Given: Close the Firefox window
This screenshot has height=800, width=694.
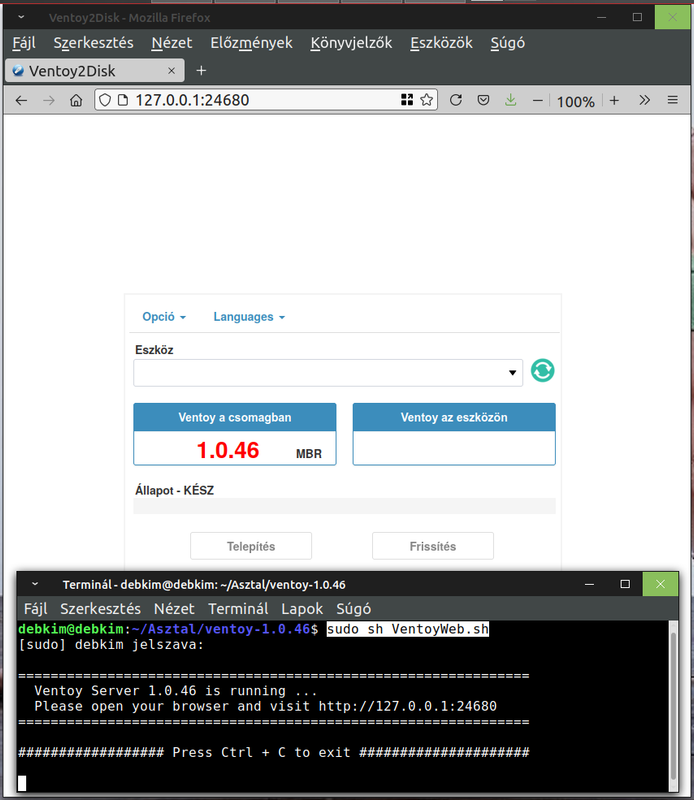Looking at the screenshot, I should tap(672, 17).
